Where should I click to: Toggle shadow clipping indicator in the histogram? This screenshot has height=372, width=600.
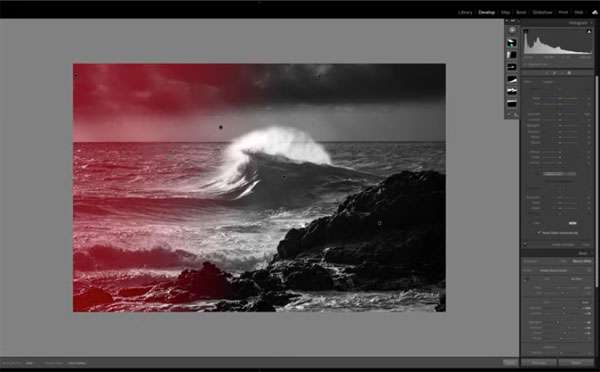click(526, 31)
